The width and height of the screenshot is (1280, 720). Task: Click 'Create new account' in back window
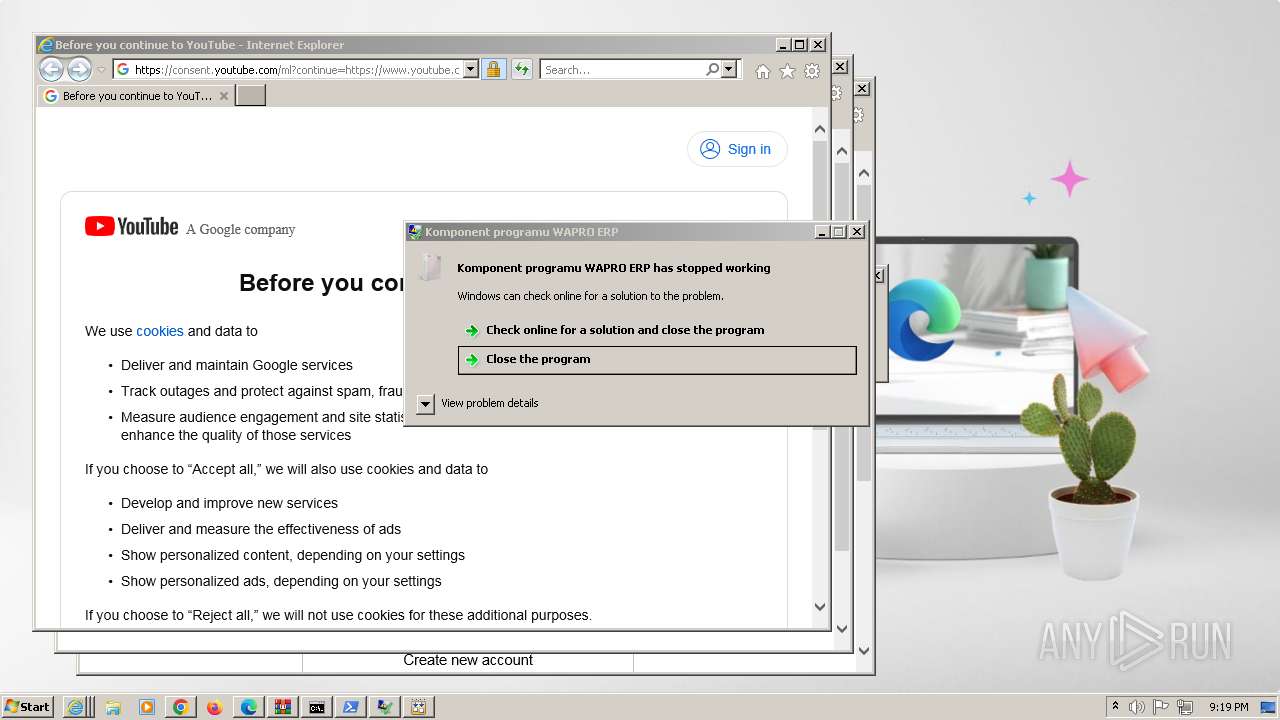pyautogui.click(x=468, y=660)
